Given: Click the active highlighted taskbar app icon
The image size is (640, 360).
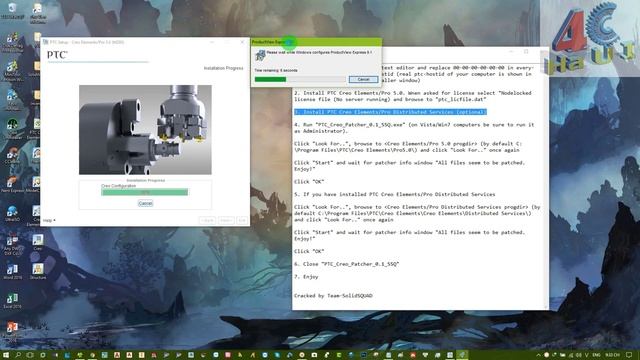Looking at the screenshot, I should (x=462, y=355).
